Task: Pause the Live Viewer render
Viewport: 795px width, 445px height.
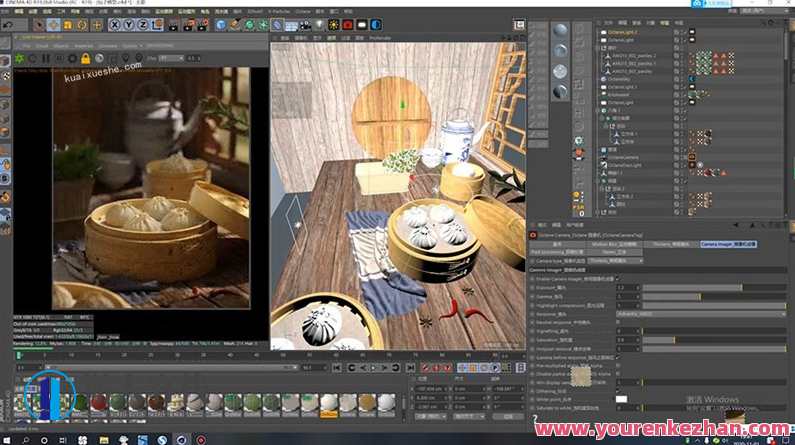Action: point(46,58)
